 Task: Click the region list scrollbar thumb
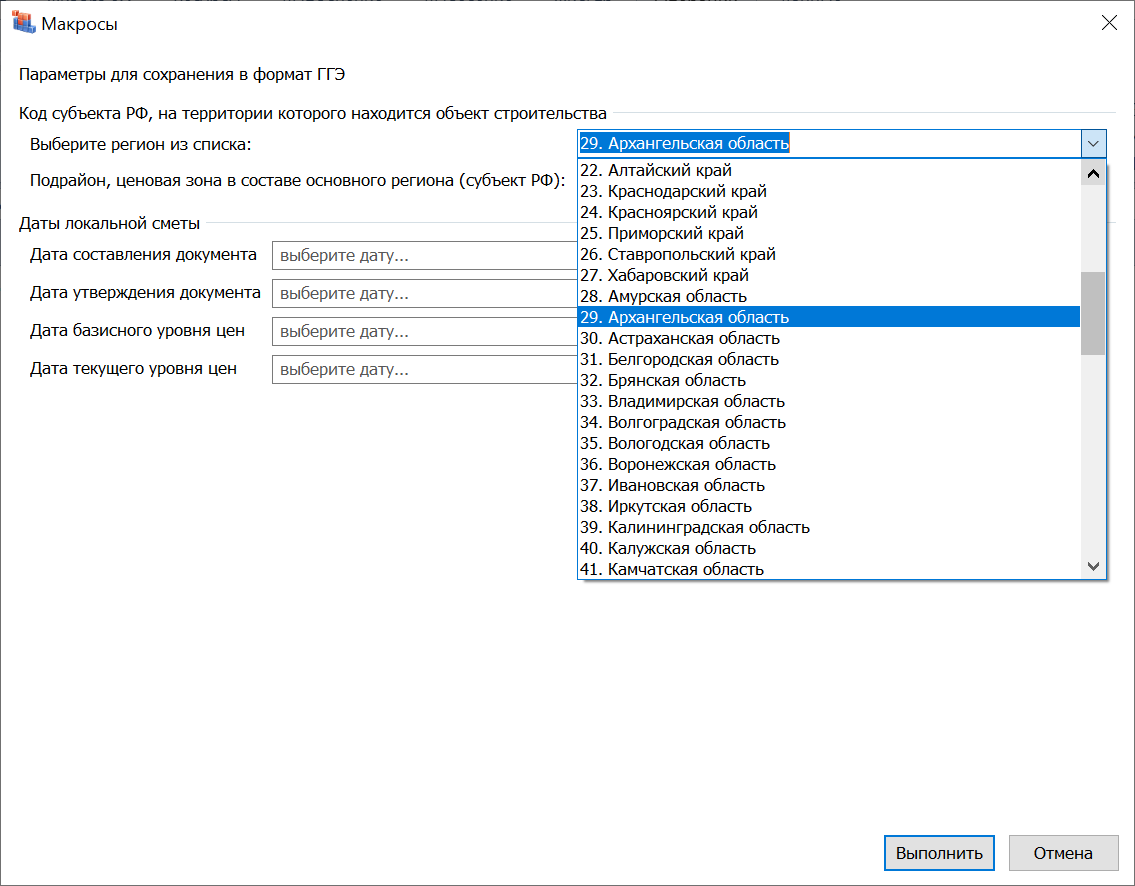point(1093,313)
